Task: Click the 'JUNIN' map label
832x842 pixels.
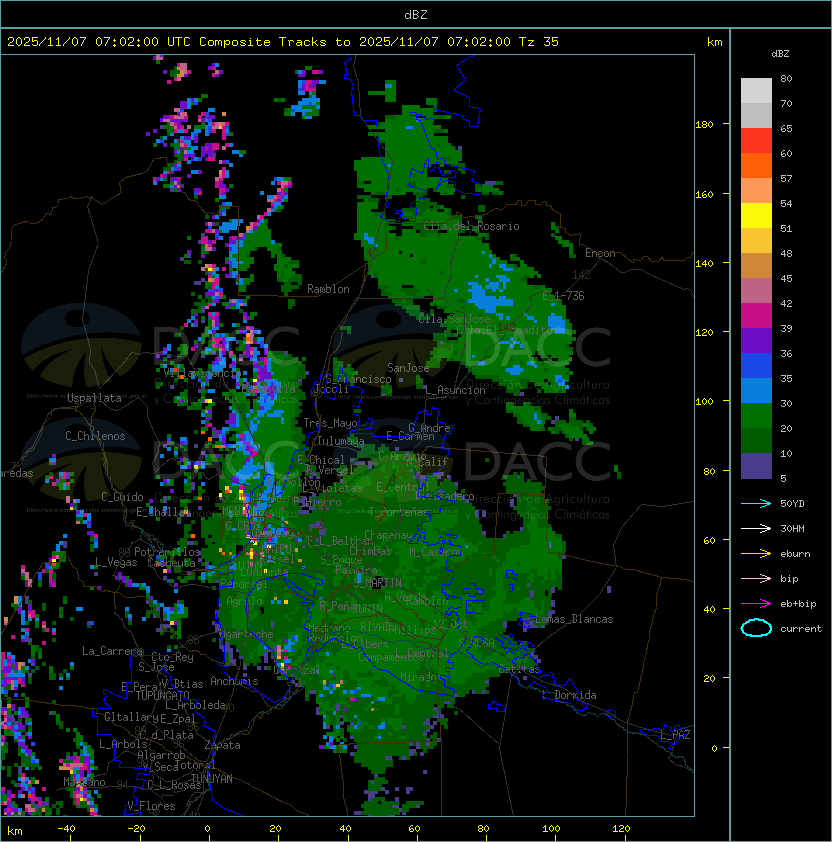Action: (368, 608)
